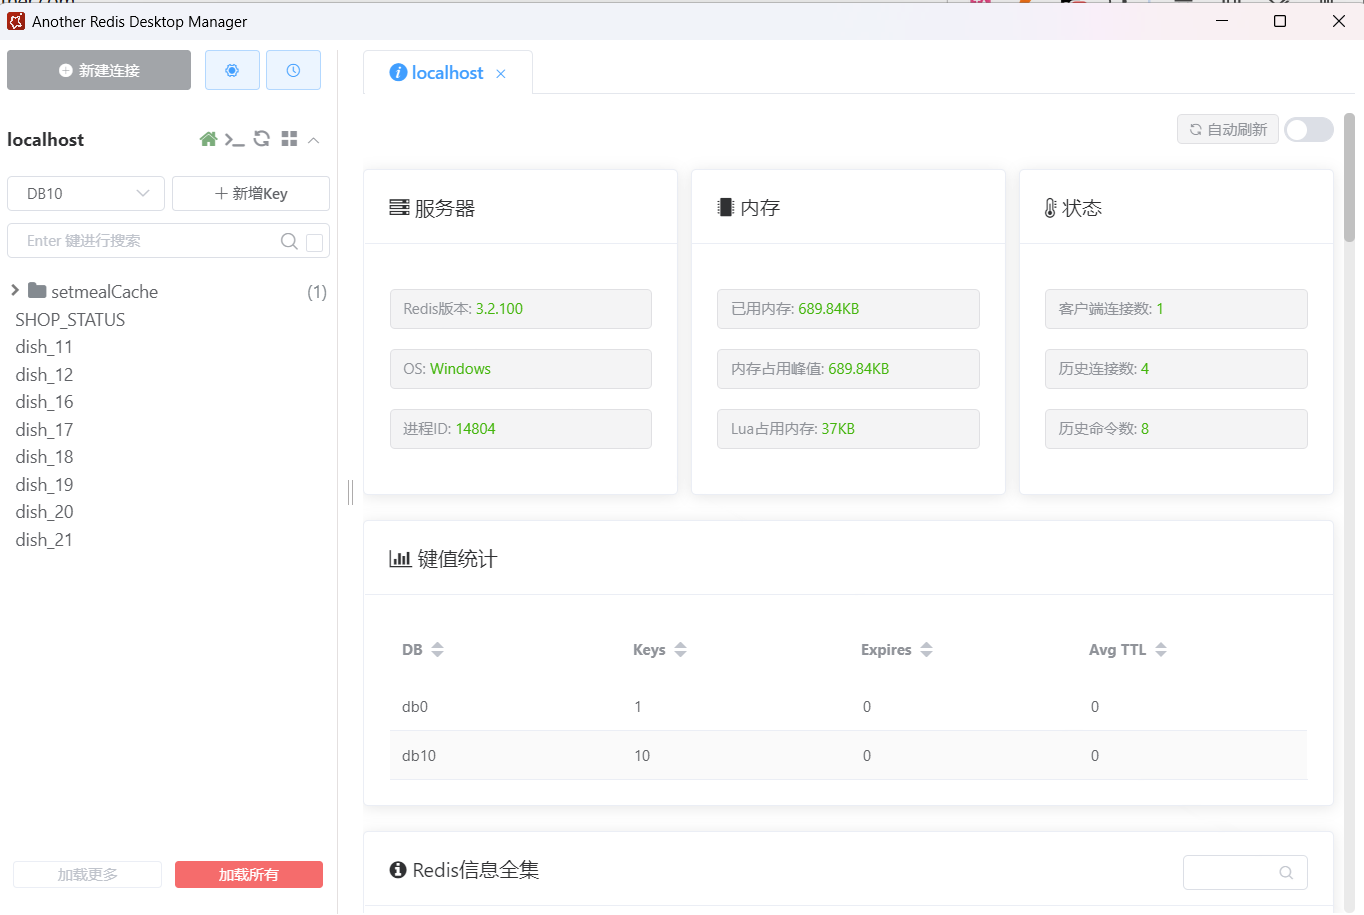Sort table by Keys column
This screenshot has height=915, width=1364.
680,650
